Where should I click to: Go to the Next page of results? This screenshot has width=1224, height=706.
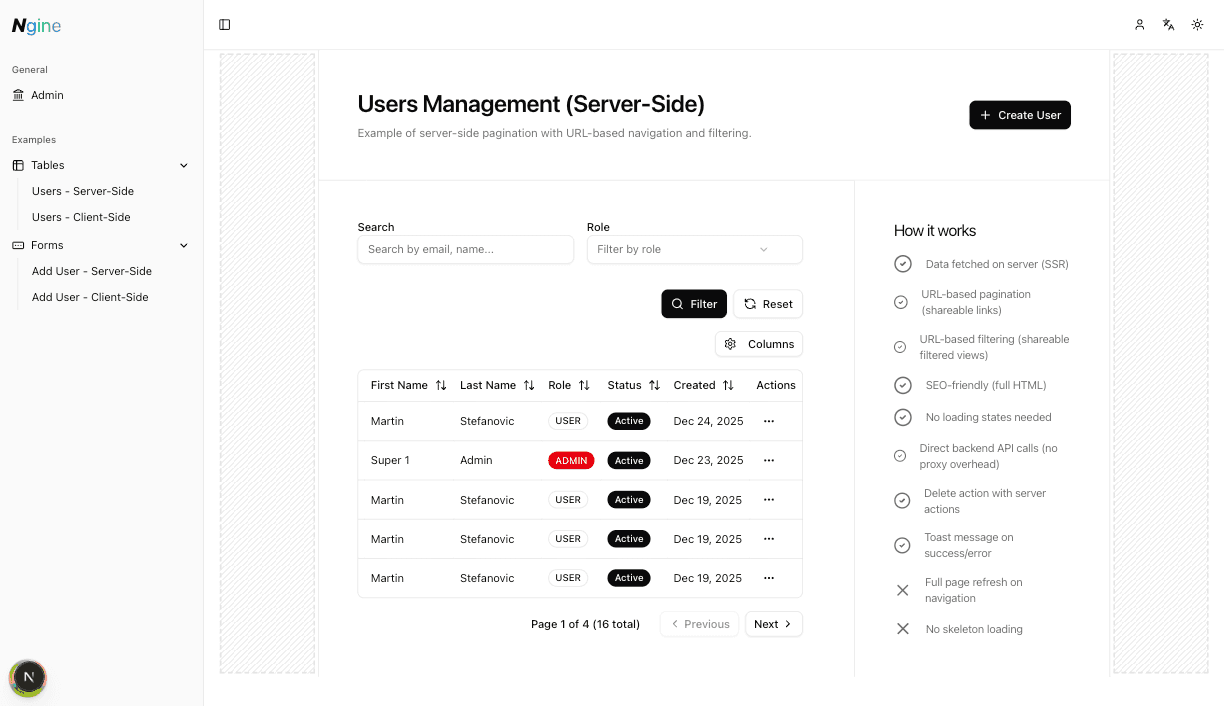tap(773, 624)
